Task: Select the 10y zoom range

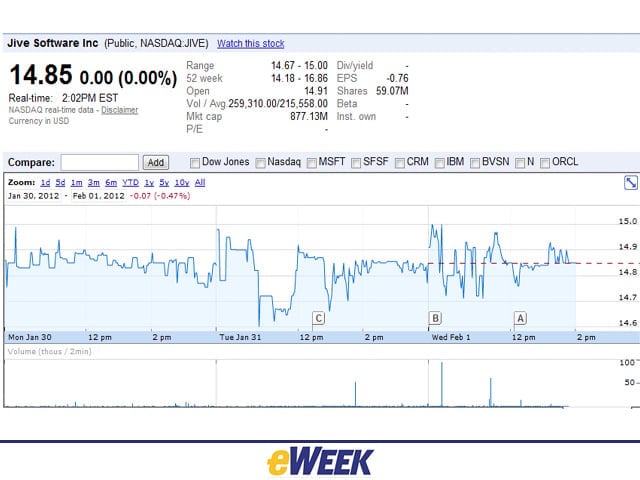Action: pyautogui.click(x=182, y=182)
